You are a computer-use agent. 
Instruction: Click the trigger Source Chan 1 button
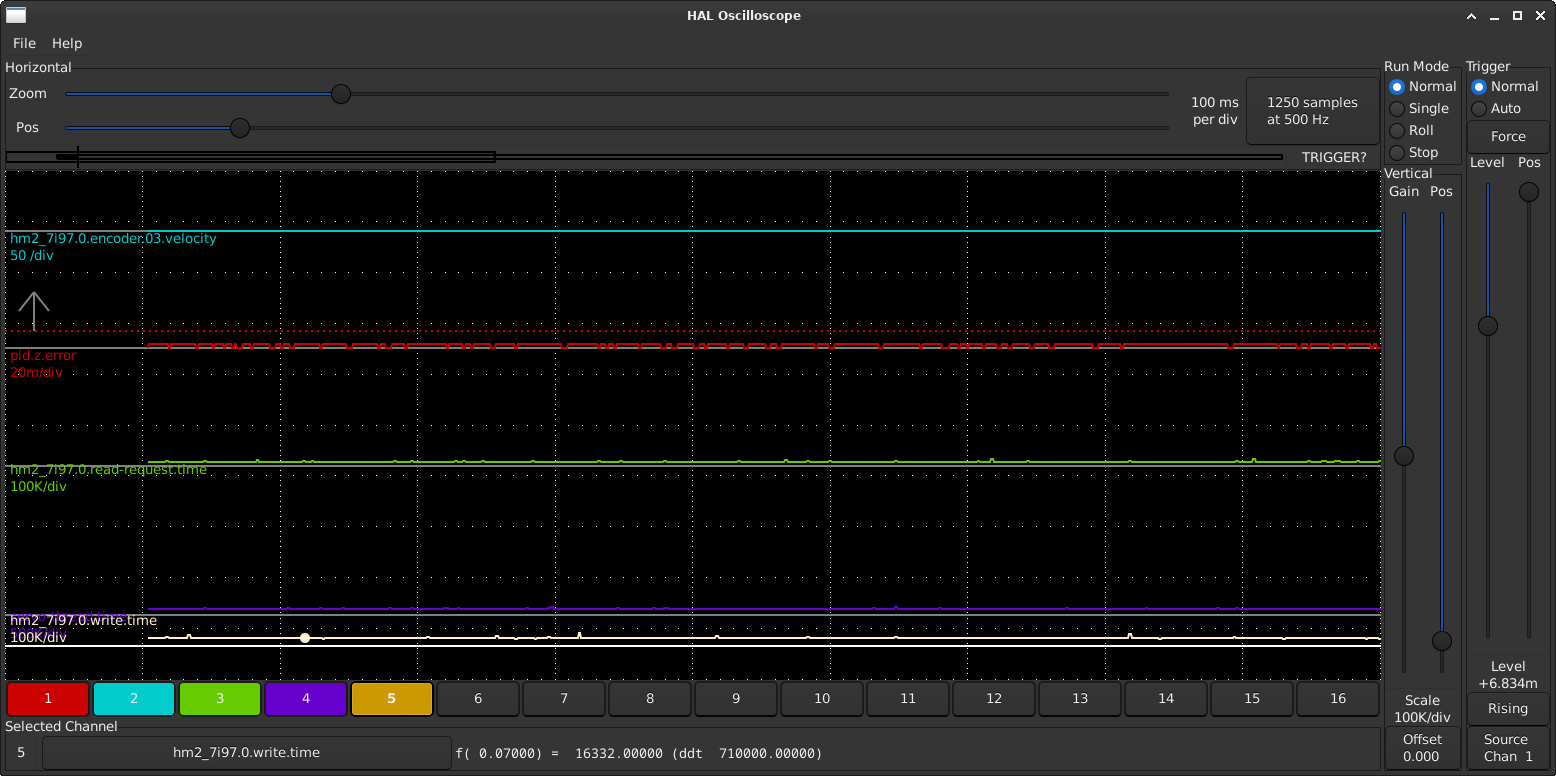pos(1508,748)
